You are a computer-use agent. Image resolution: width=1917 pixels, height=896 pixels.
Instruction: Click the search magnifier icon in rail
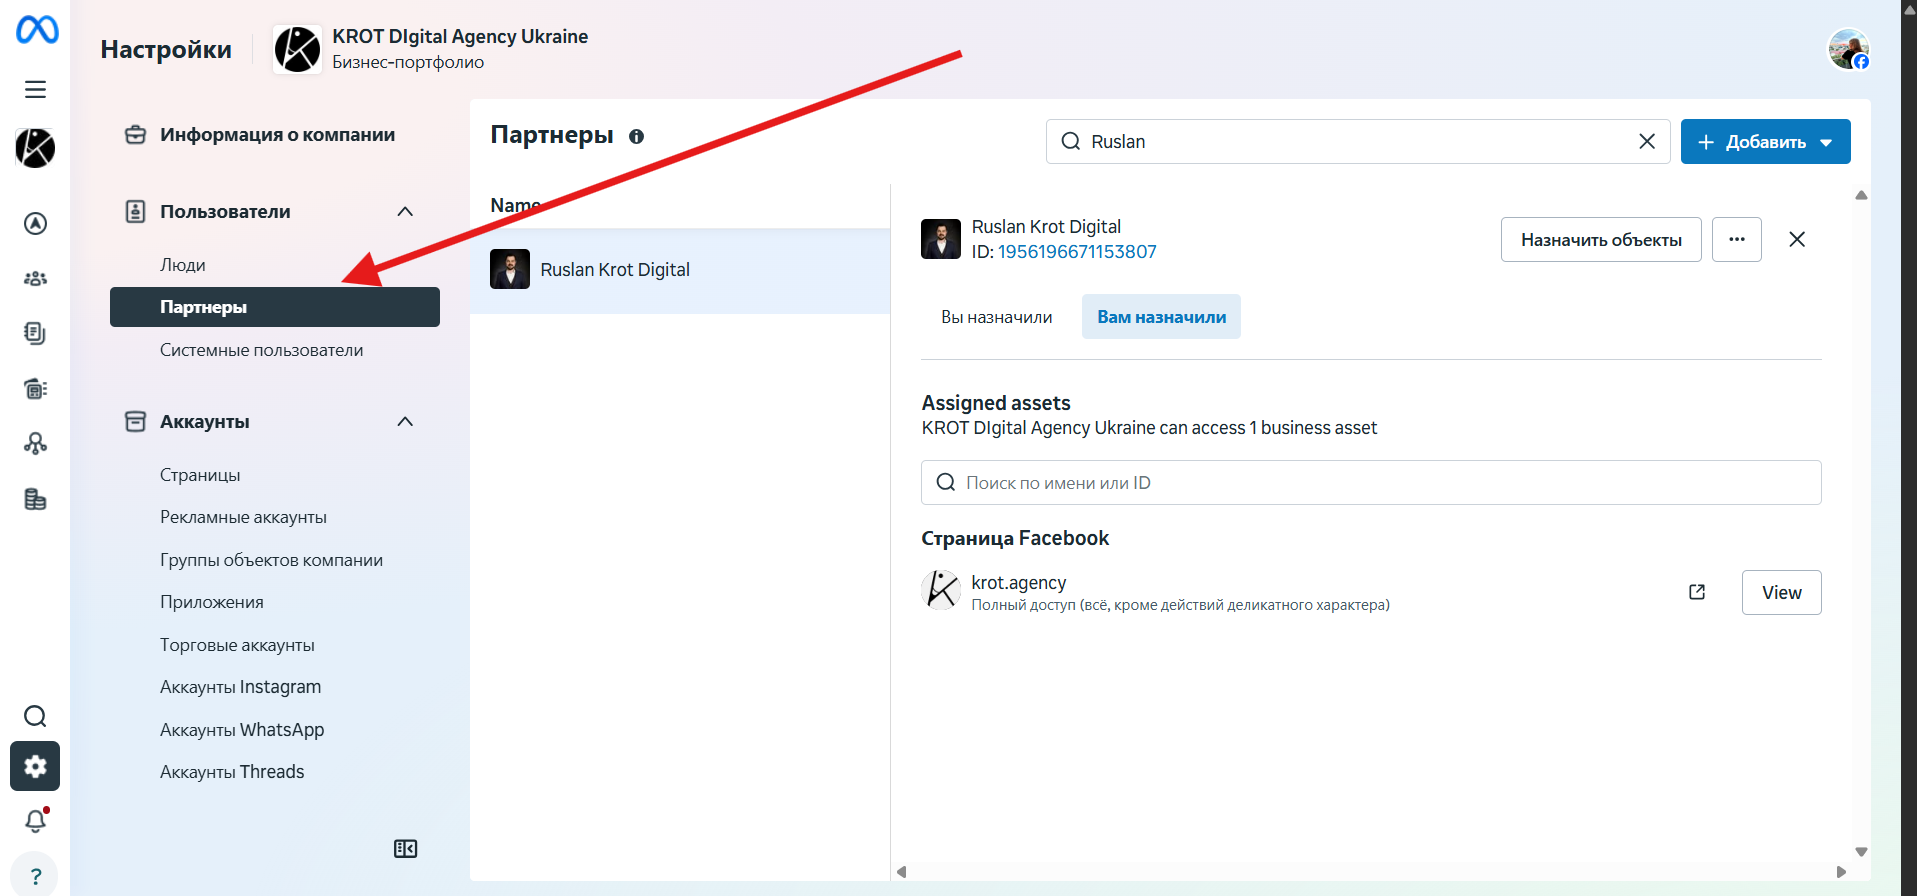tap(35, 716)
